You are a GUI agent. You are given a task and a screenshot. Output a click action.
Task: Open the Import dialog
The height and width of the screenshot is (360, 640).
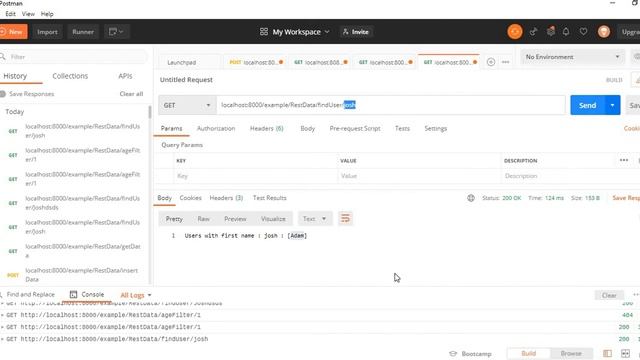(47, 32)
